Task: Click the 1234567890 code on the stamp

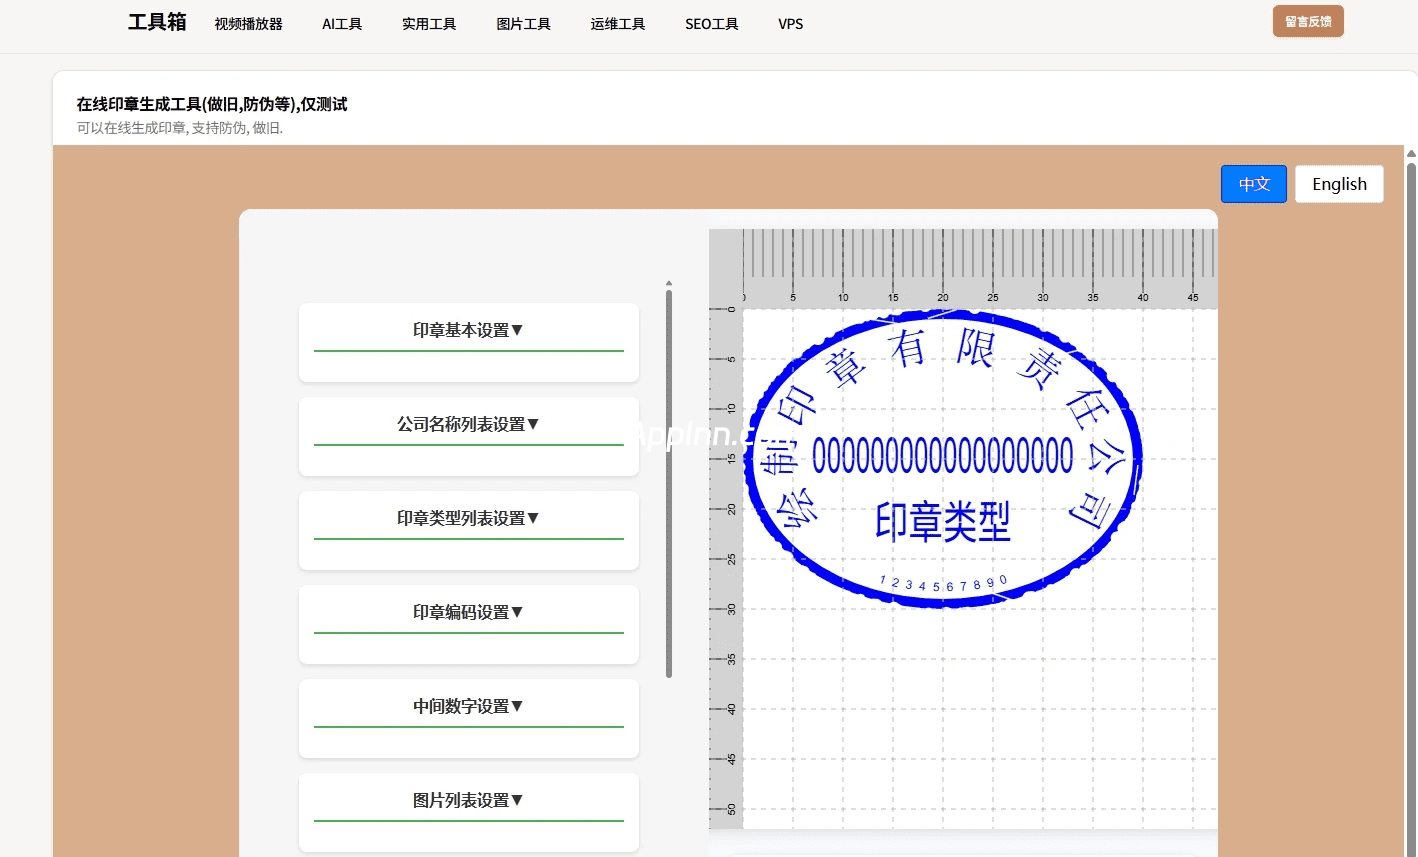Action: tap(943, 584)
